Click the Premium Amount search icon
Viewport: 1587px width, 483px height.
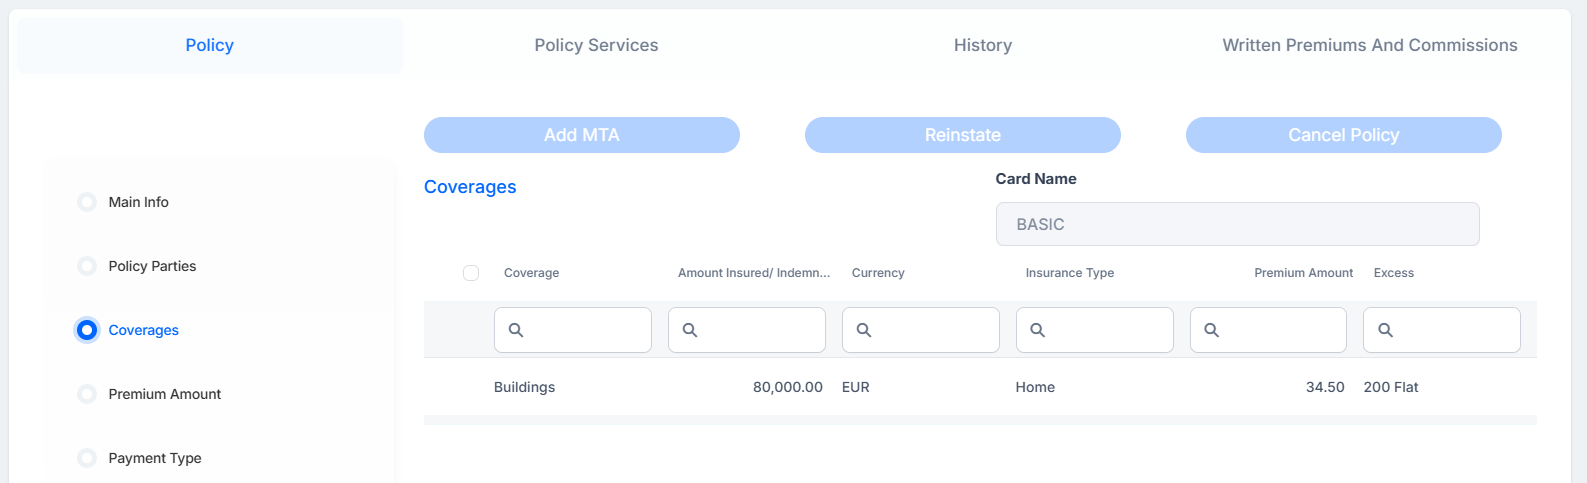pos(1212,330)
